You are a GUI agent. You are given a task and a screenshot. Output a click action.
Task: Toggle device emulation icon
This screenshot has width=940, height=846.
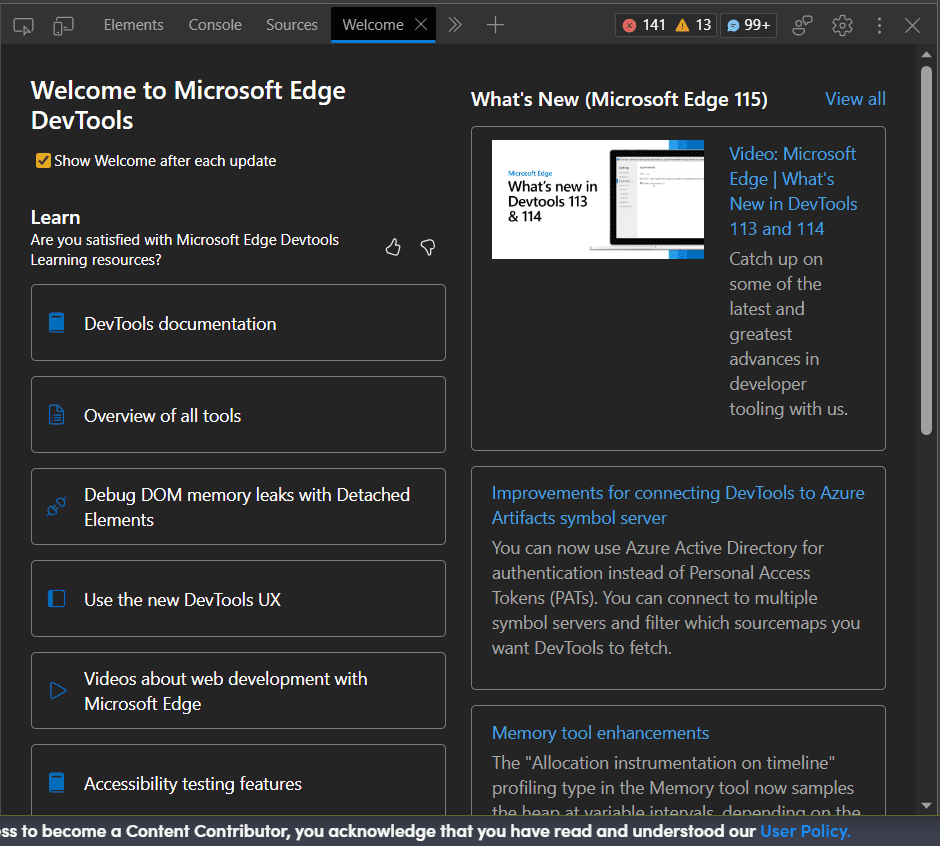64,25
